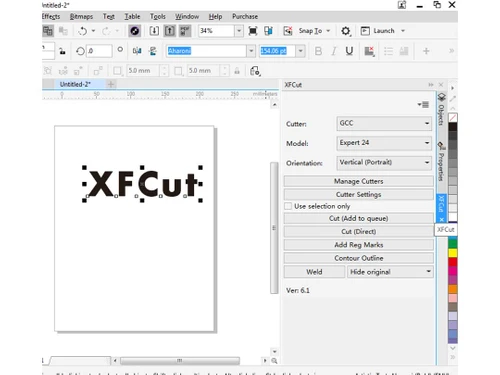This screenshot has width=500, height=375.
Task: Open the Orientation Vertical (Portrait) dropdown
Action: coord(384,163)
